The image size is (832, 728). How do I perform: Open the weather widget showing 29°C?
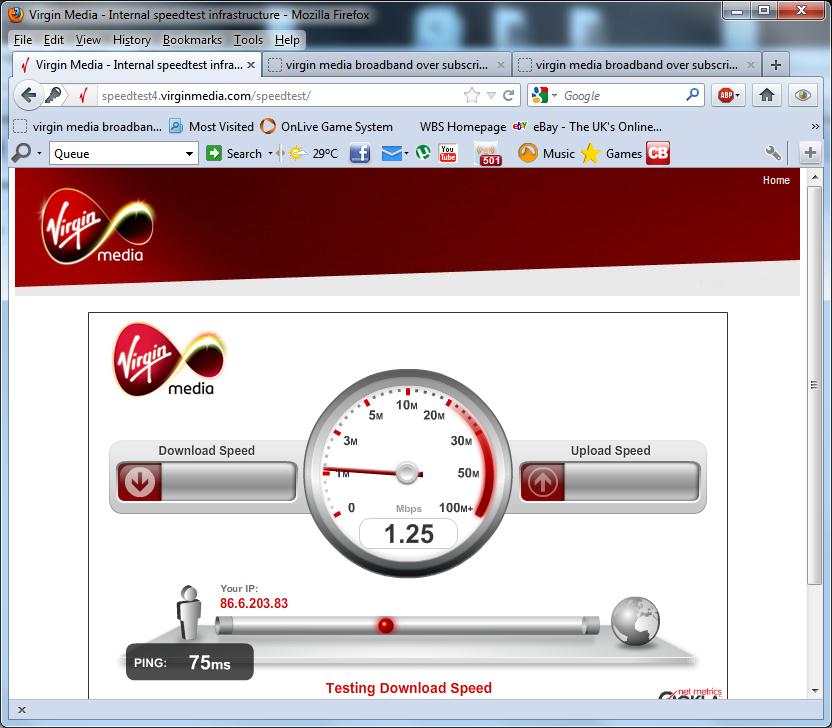(x=313, y=153)
